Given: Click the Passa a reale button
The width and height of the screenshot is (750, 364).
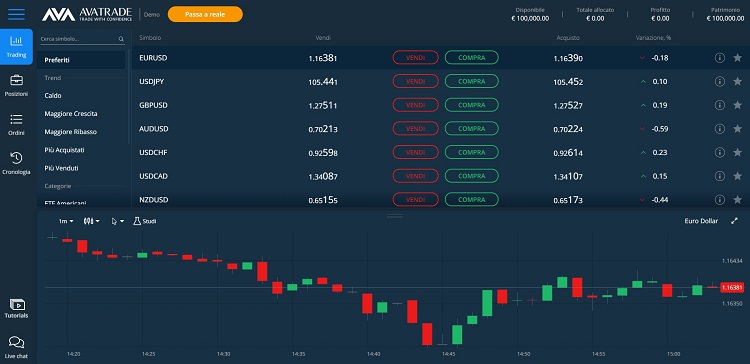Looking at the screenshot, I should pos(205,14).
